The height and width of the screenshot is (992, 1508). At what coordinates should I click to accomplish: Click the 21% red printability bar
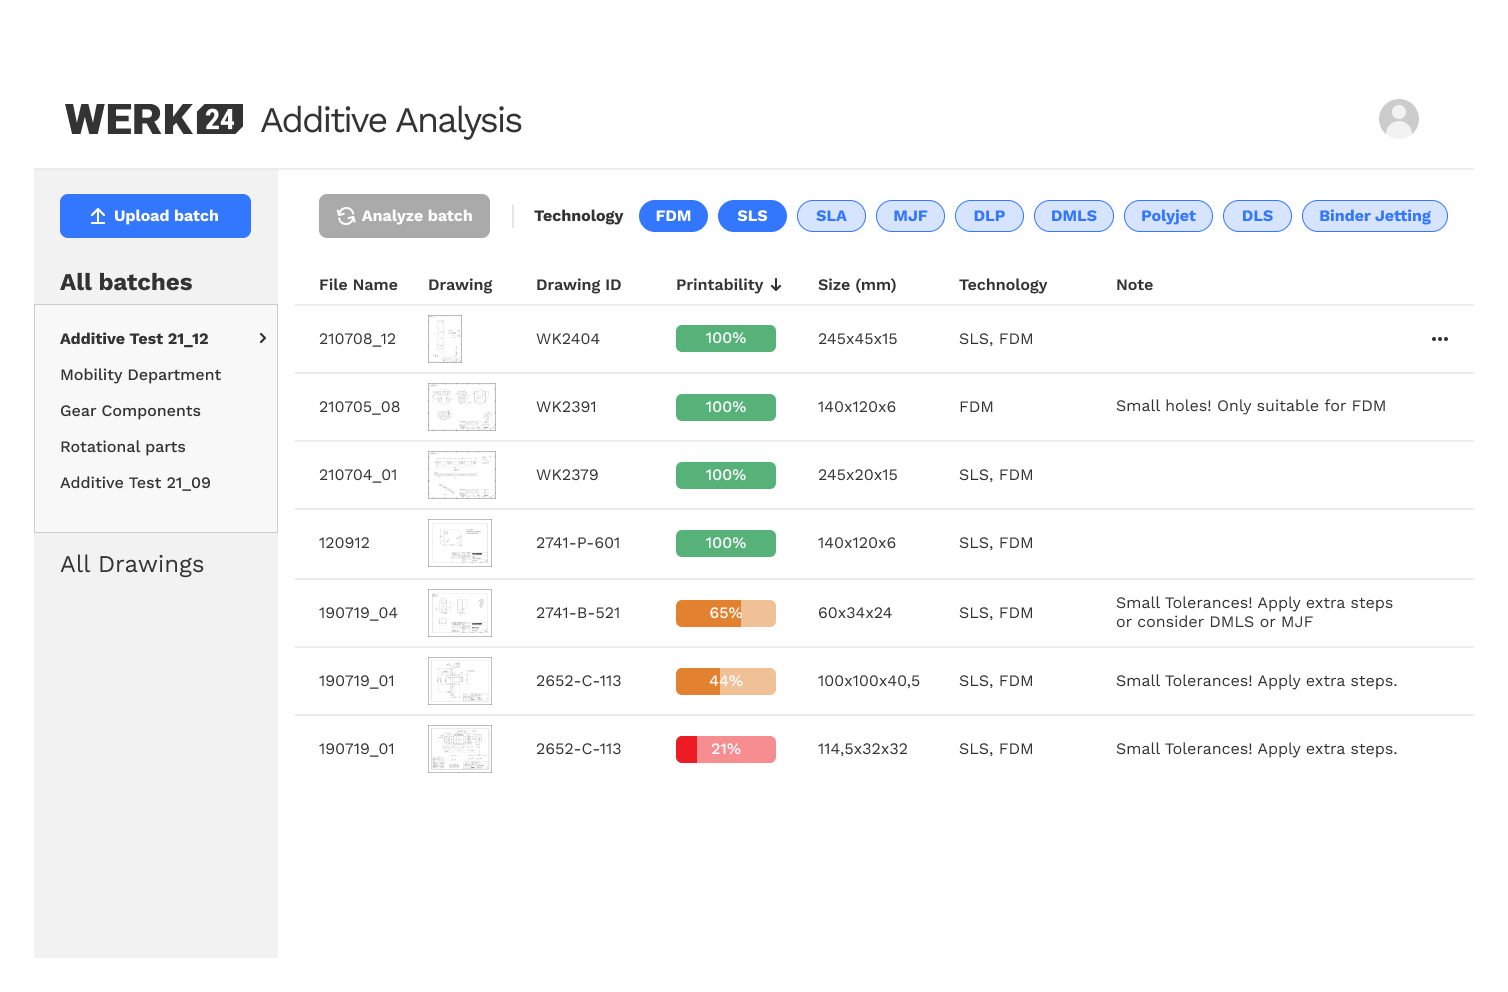pyautogui.click(x=725, y=749)
